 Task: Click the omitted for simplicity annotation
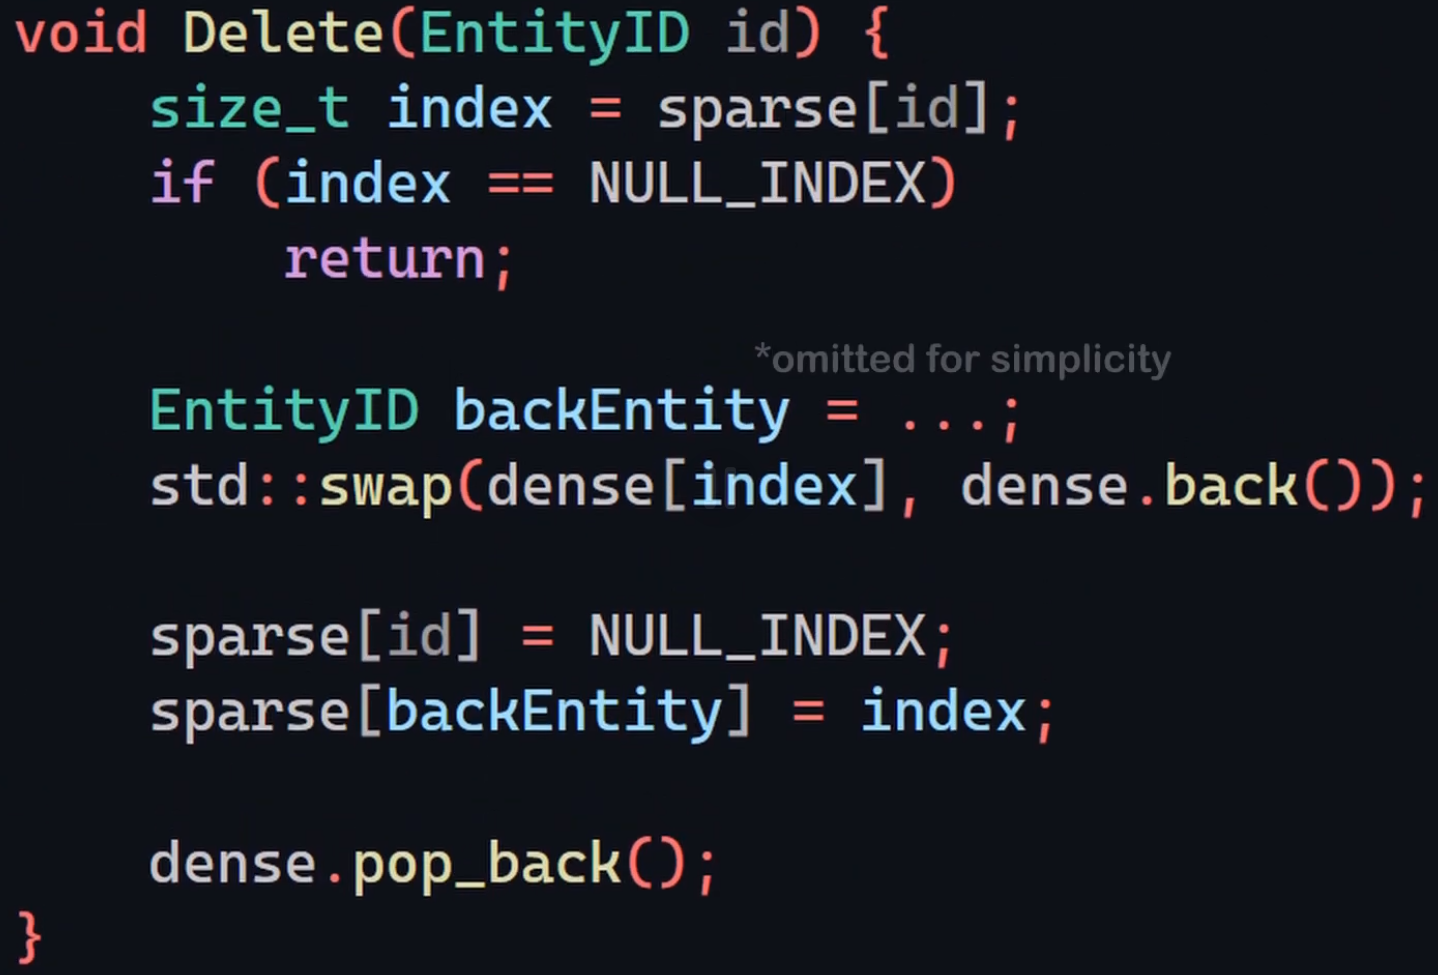coord(962,359)
